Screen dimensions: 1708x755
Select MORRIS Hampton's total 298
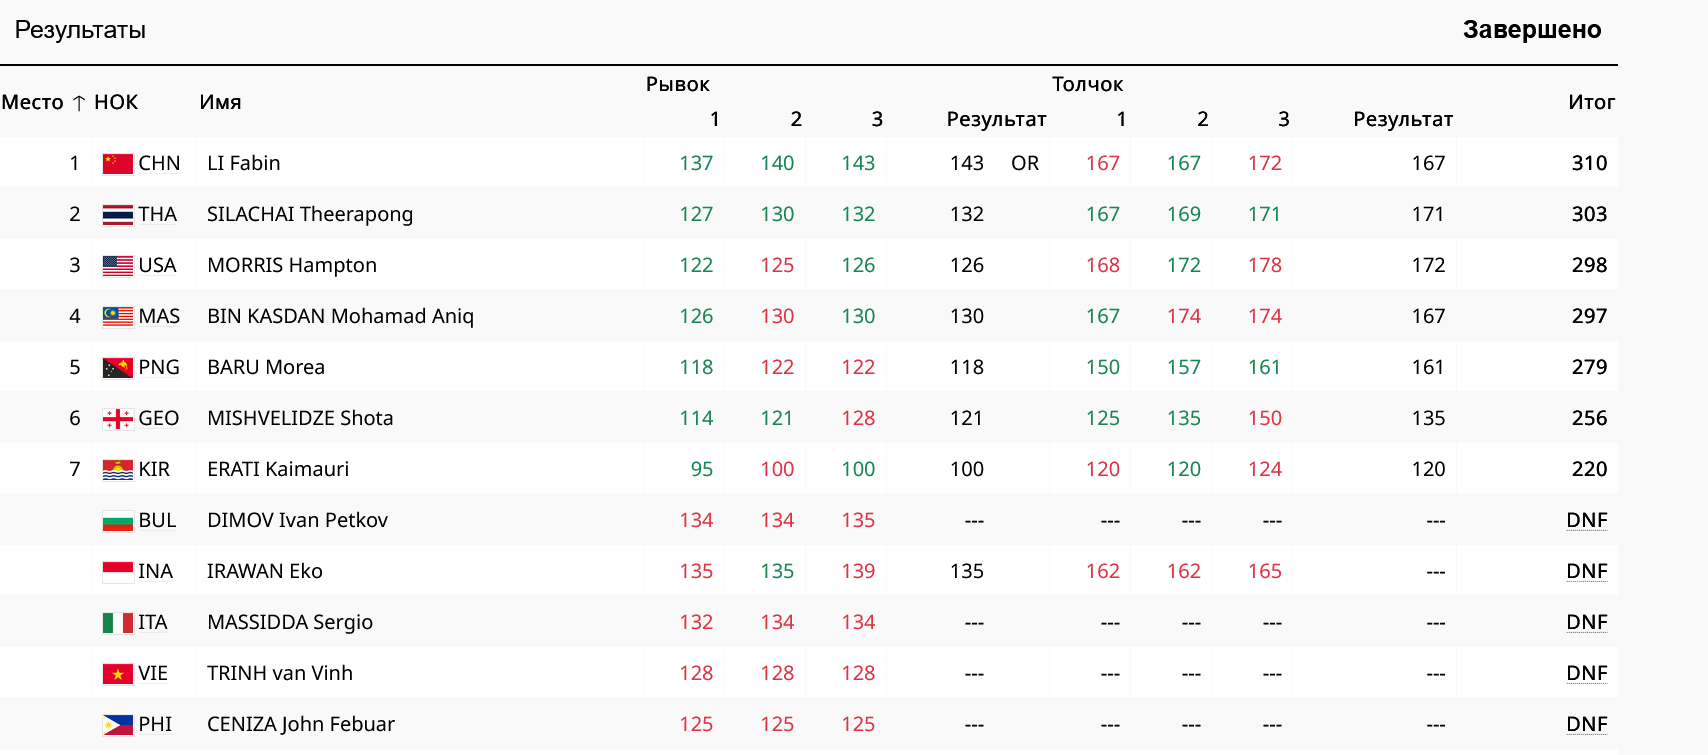[x=1589, y=265]
